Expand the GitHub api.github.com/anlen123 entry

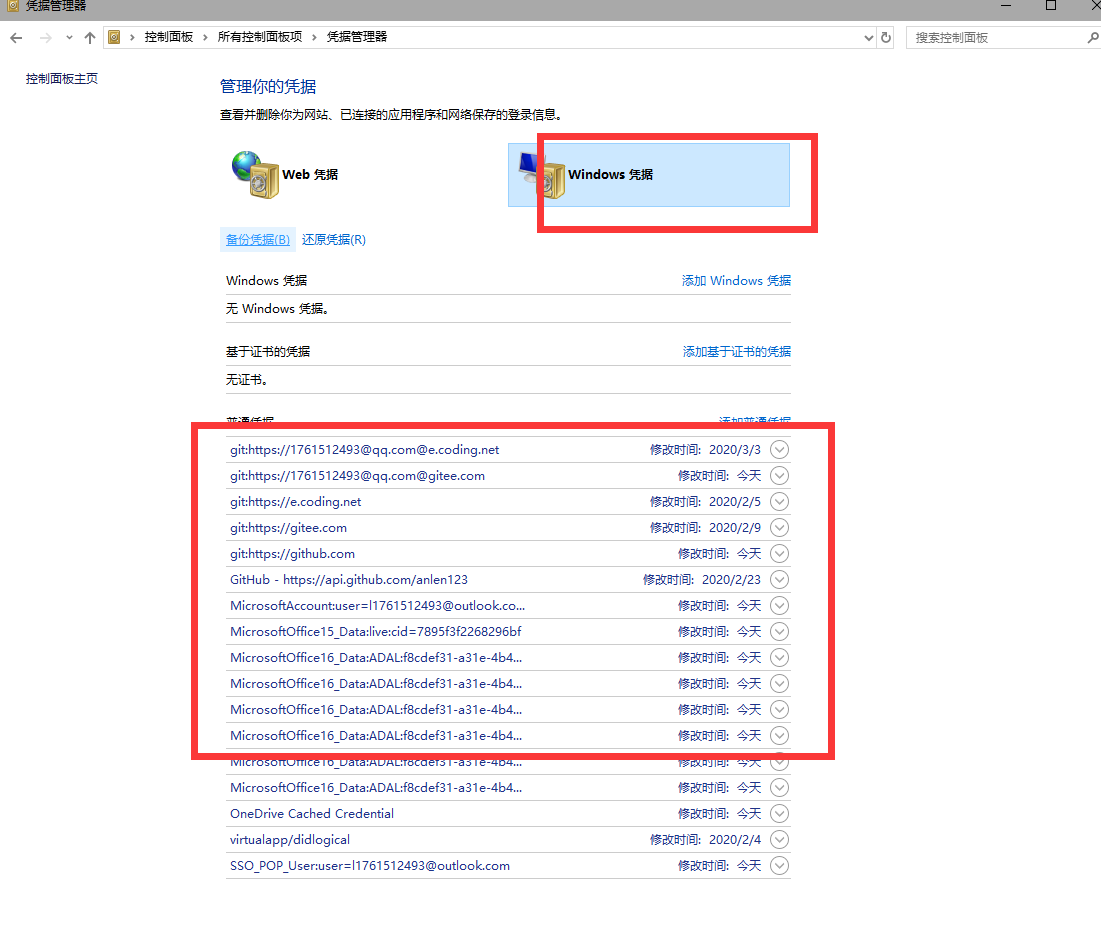[x=779, y=580]
